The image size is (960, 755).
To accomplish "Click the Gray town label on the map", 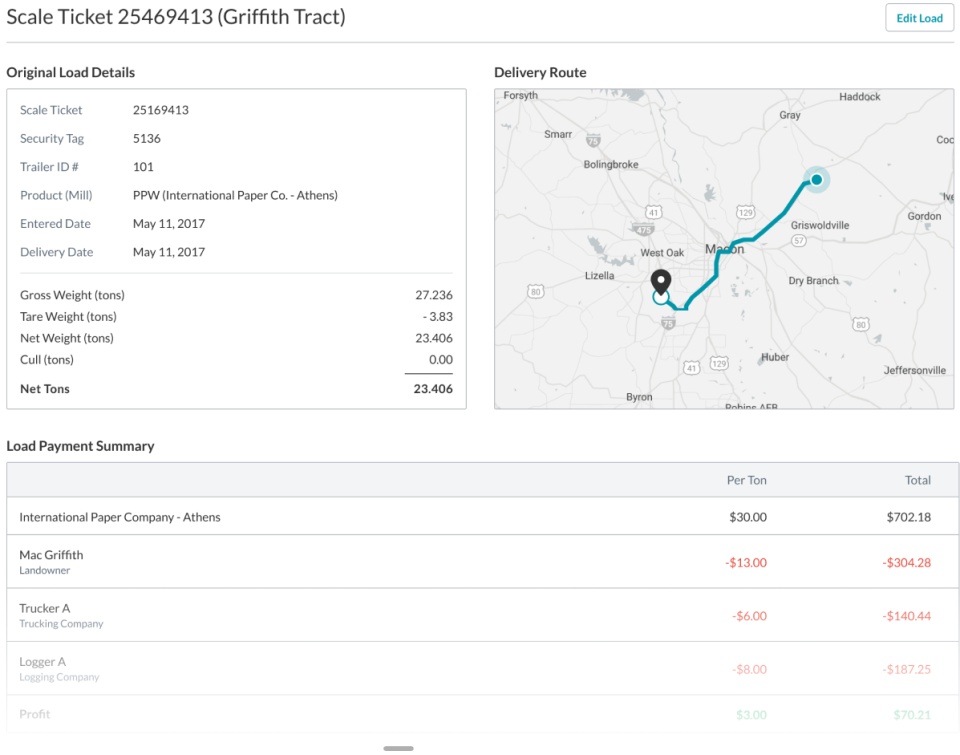I will click(790, 115).
